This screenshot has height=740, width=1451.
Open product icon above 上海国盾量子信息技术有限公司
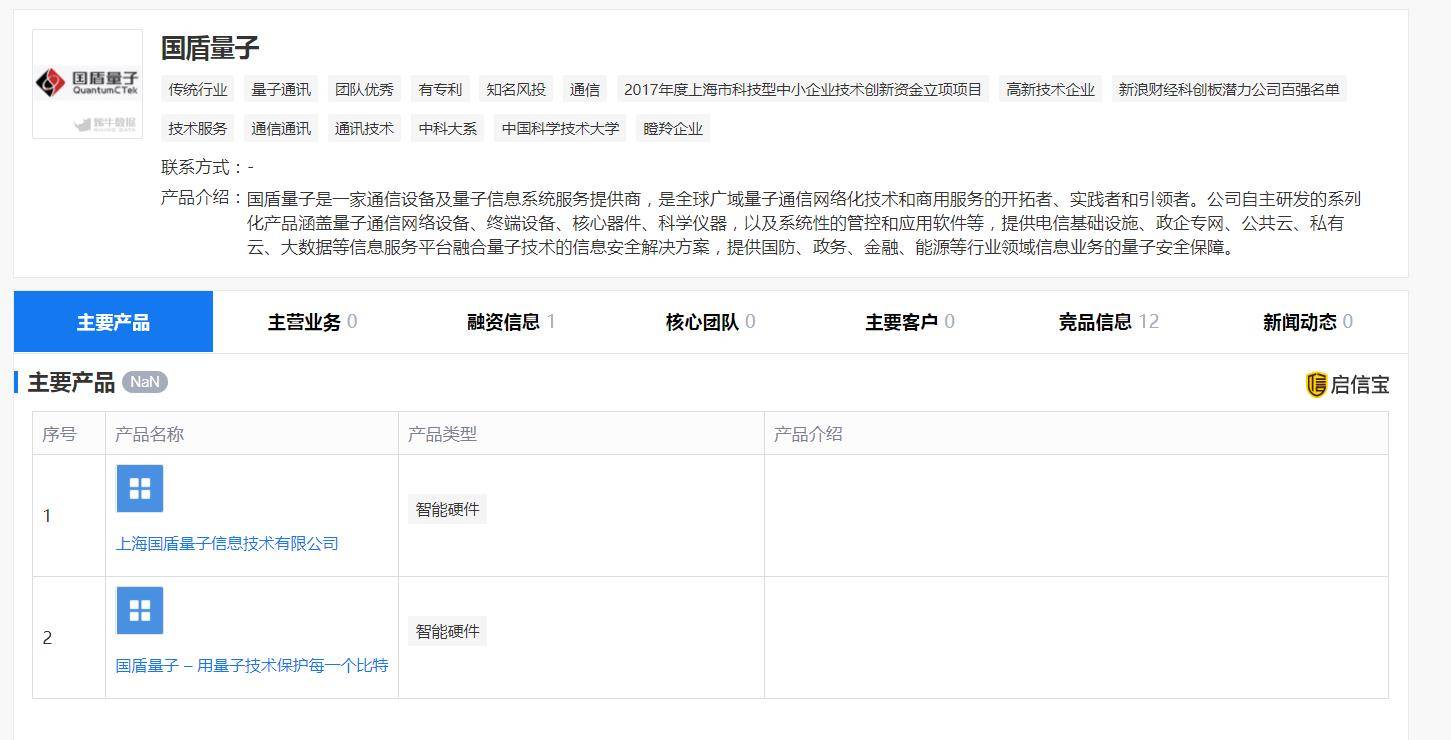tap(140, 488)
